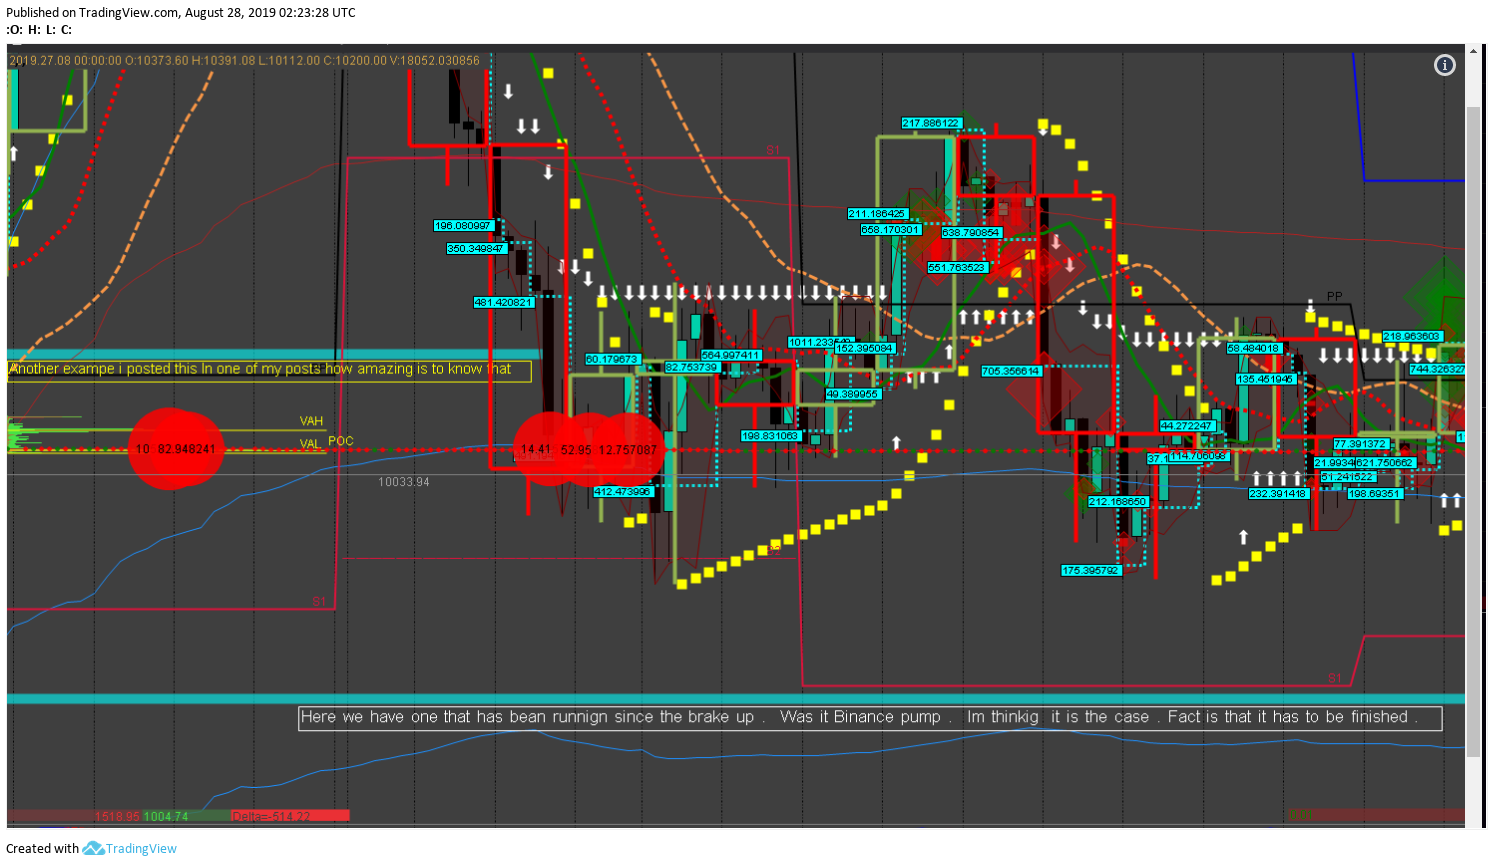
Task: Click the '218.963603' volume label
Action: [1412, 336]
